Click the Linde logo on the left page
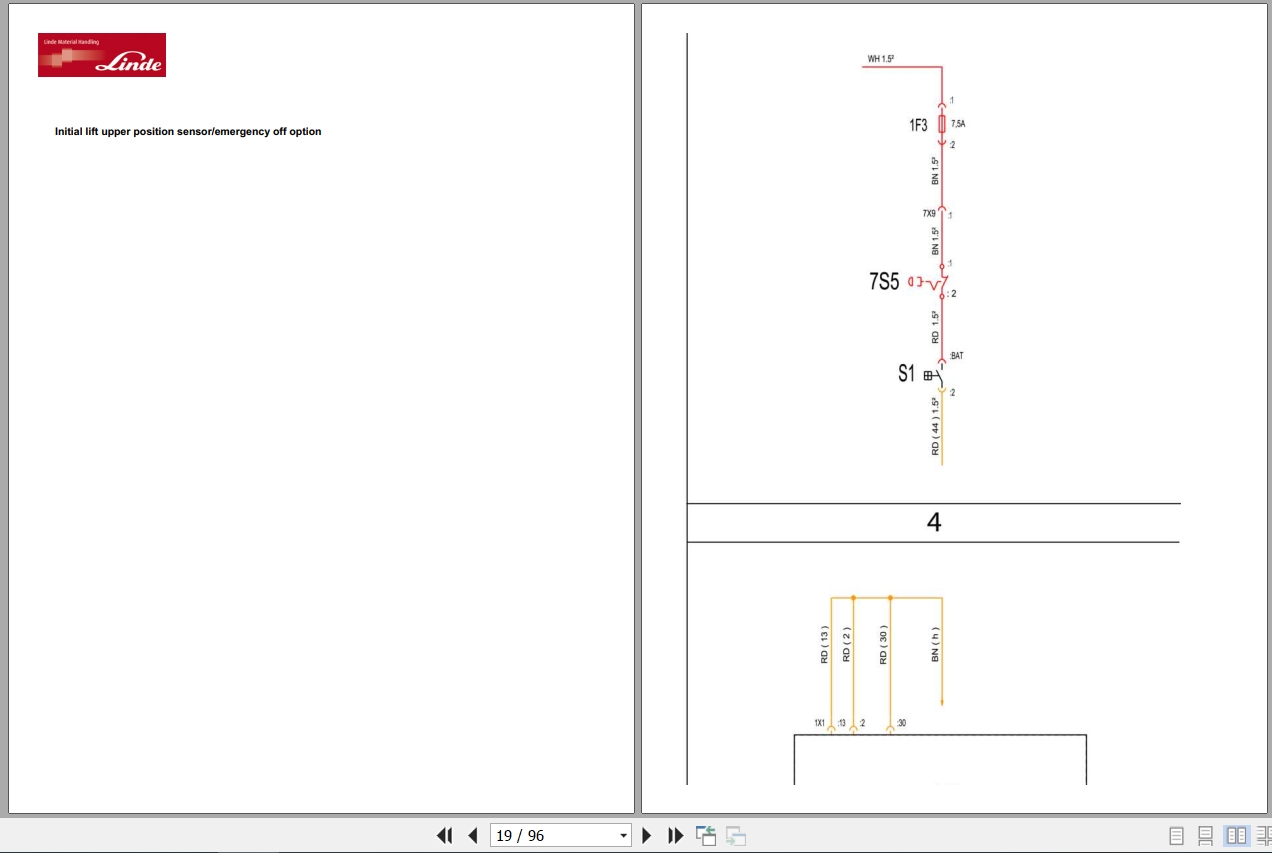This screenshot has height=853, width=1272. [102, 55]
